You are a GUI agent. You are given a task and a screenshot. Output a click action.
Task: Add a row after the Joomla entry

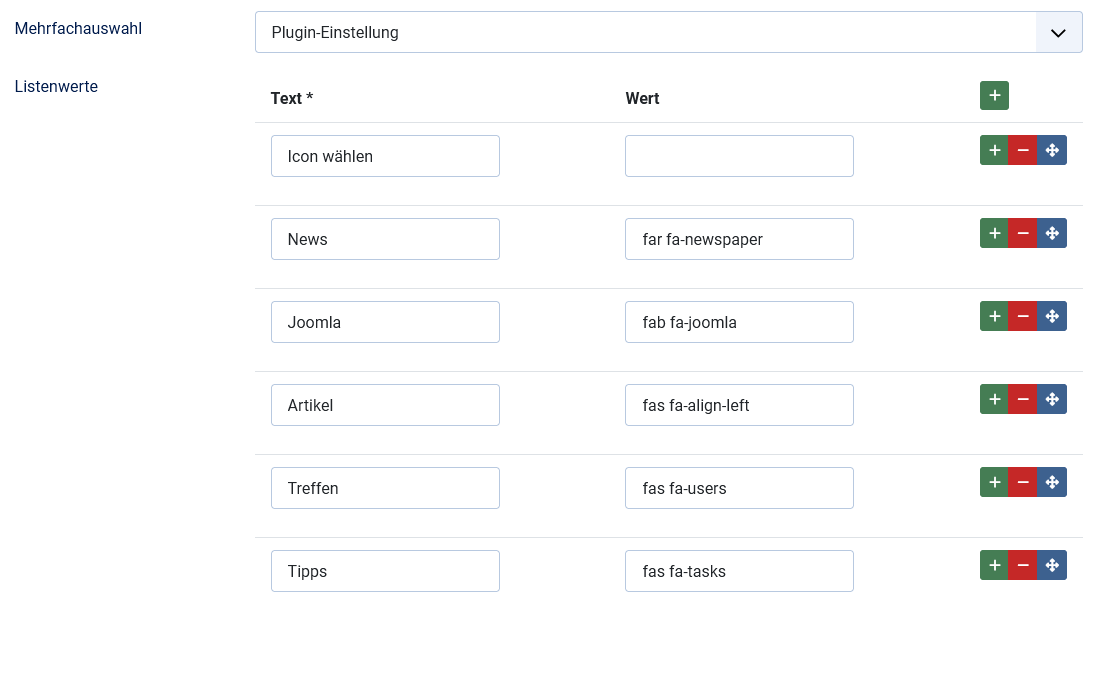[x=994, y=316]
